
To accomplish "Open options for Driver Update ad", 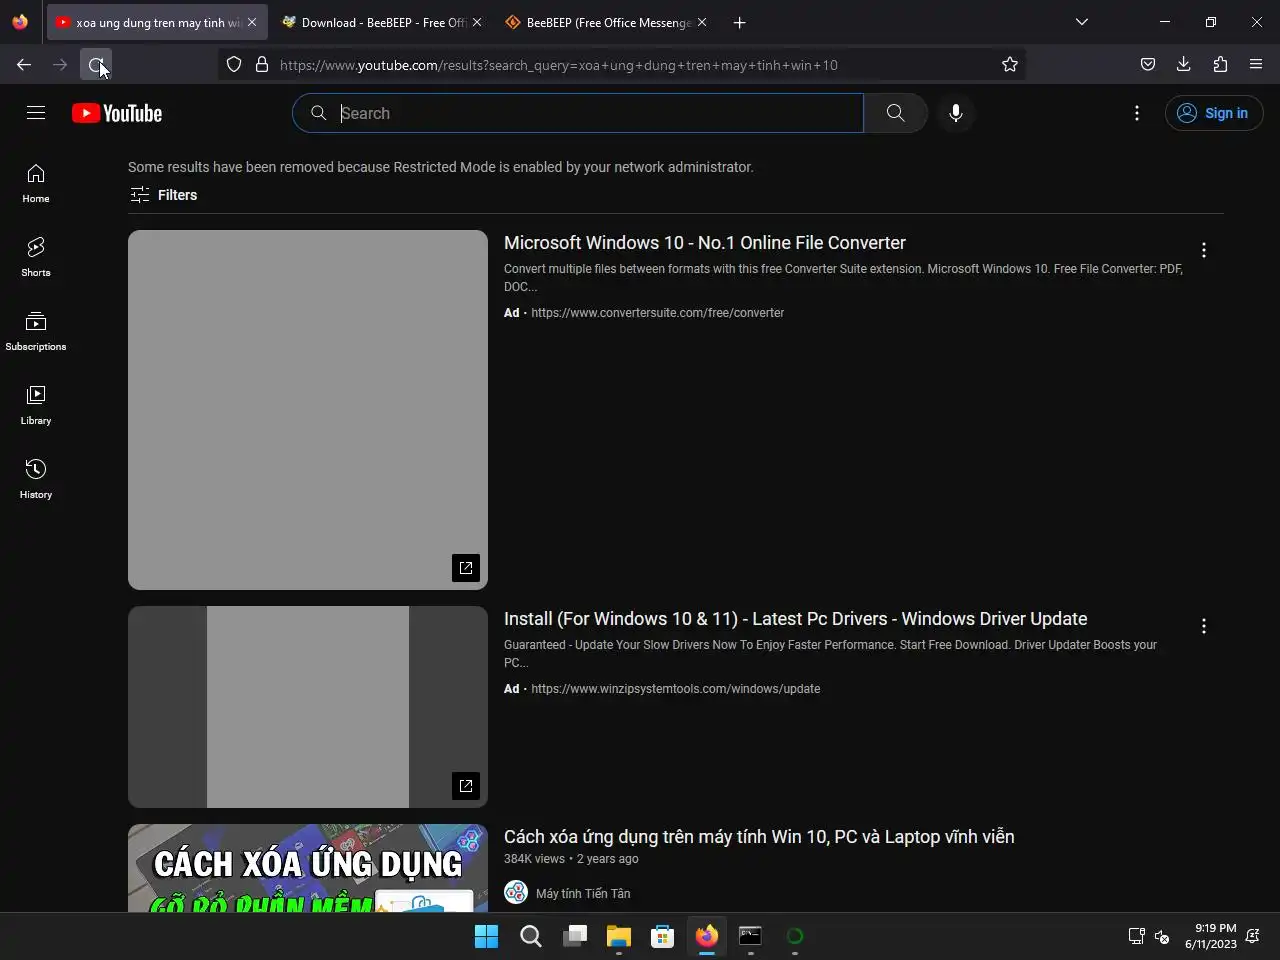I will pyautogui.click(x=1204, y=626).
